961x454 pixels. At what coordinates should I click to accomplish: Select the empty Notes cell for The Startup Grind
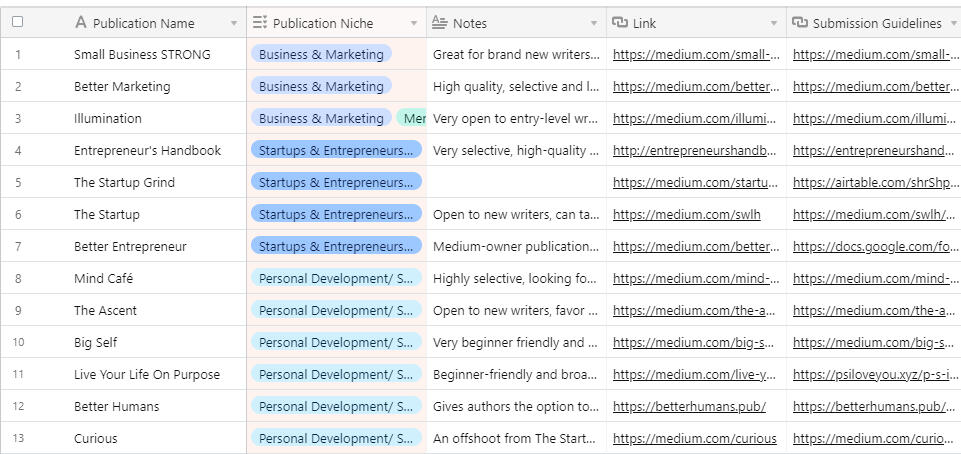(515, 182)
